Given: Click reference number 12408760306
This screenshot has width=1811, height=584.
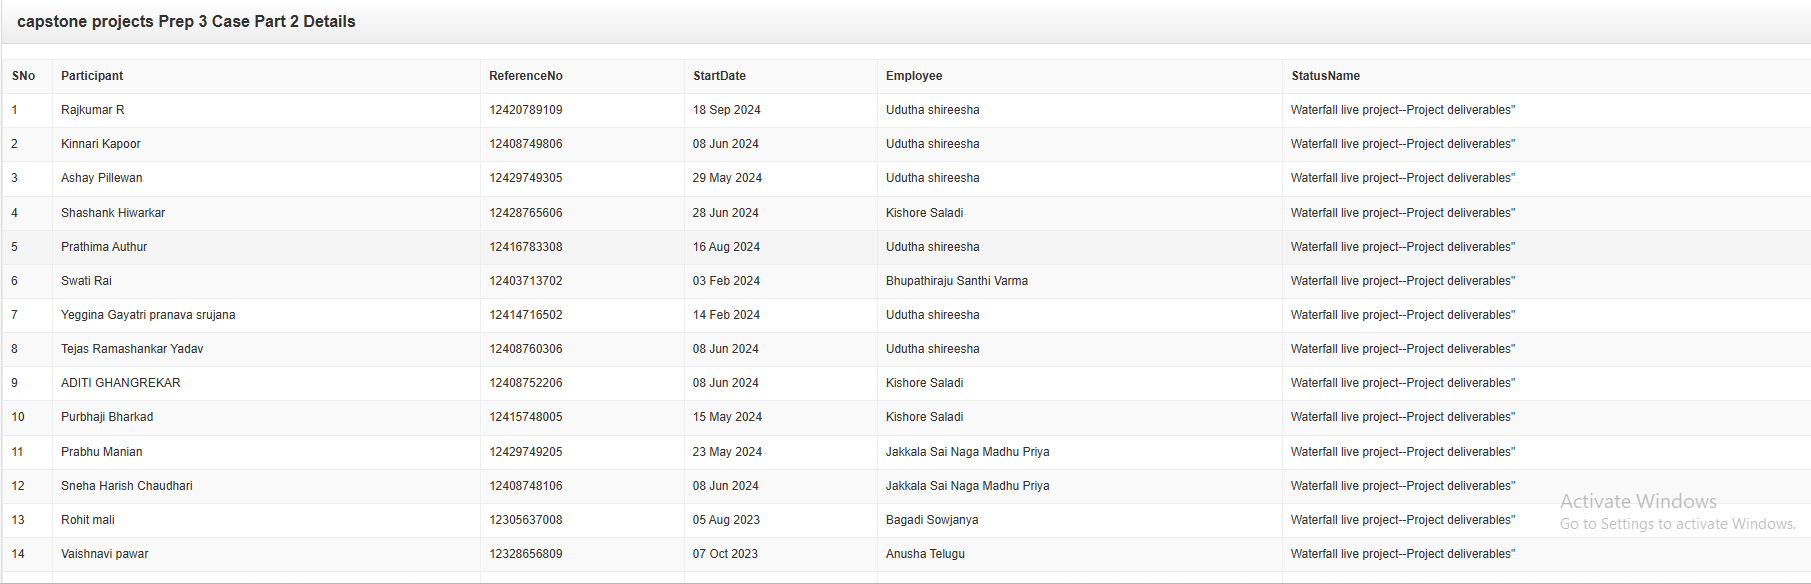Looking at the screenshot, I should coord(525,349).
